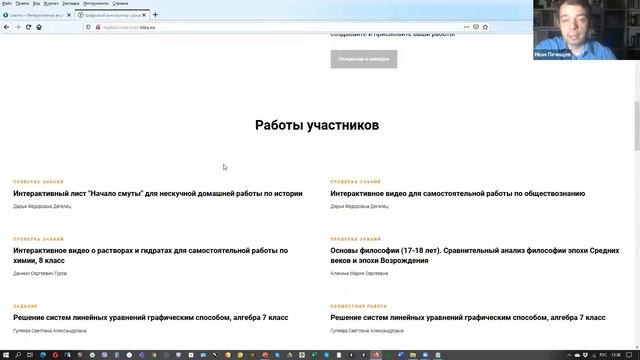Go forward in browser history
This screenshot has width=640, height=360.
(17, 27)
